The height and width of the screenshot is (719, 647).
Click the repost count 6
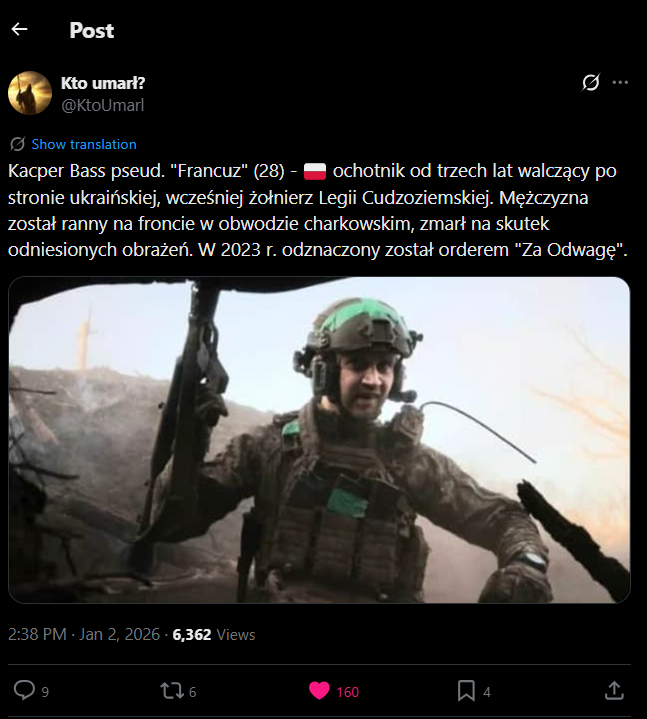[193, 692]
